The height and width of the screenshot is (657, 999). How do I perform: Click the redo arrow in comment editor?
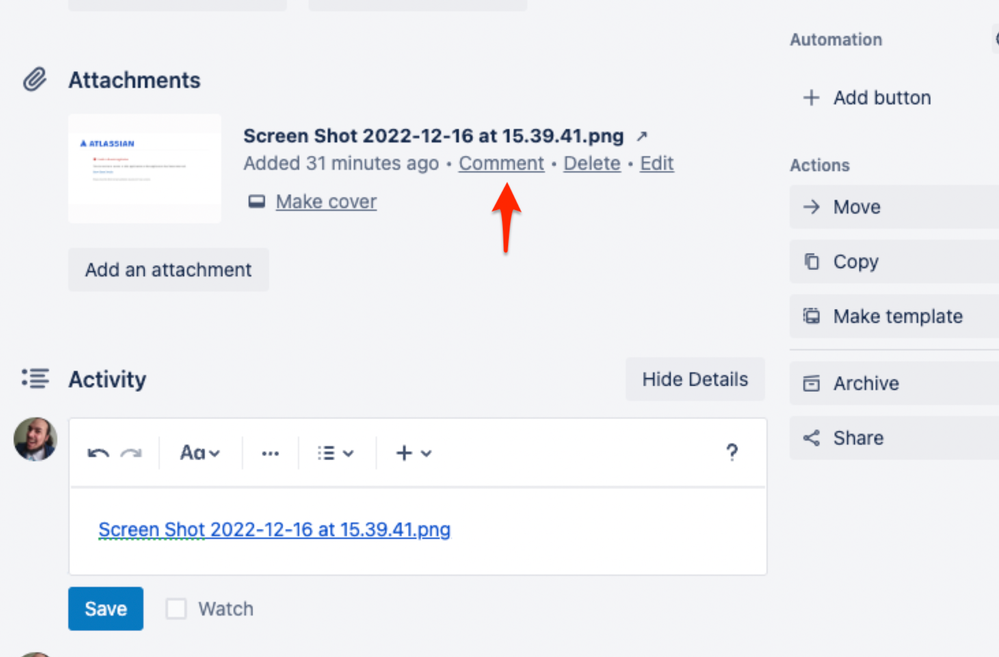coord(131,453)
